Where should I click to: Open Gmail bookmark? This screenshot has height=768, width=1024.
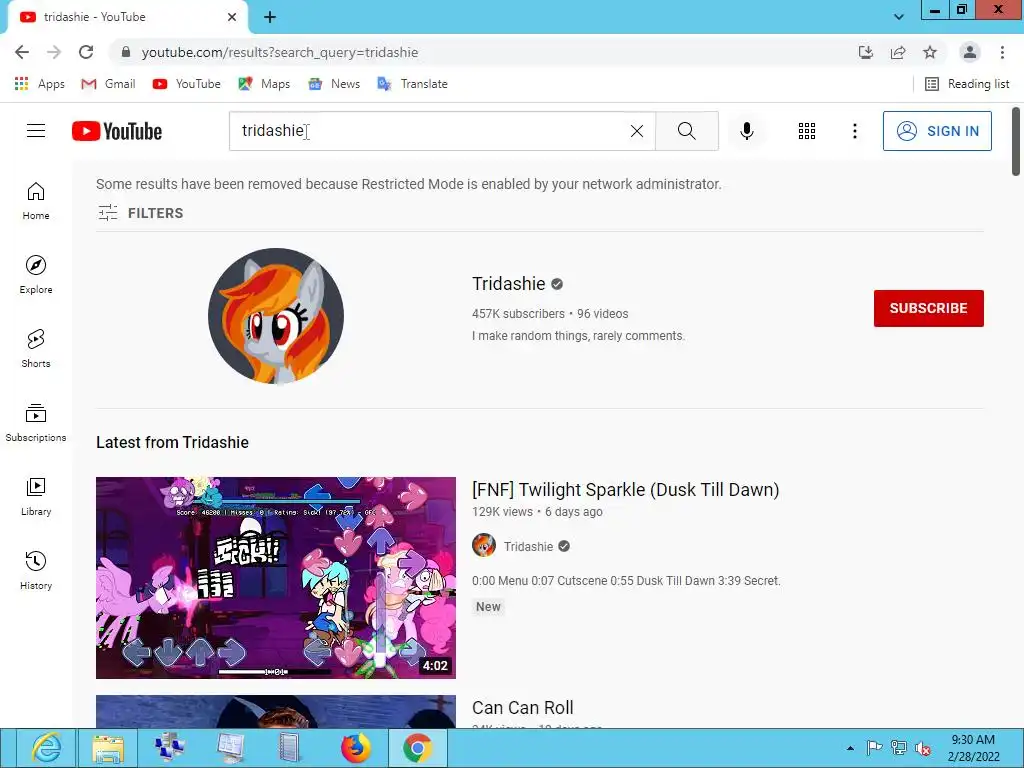coord(108,84)
